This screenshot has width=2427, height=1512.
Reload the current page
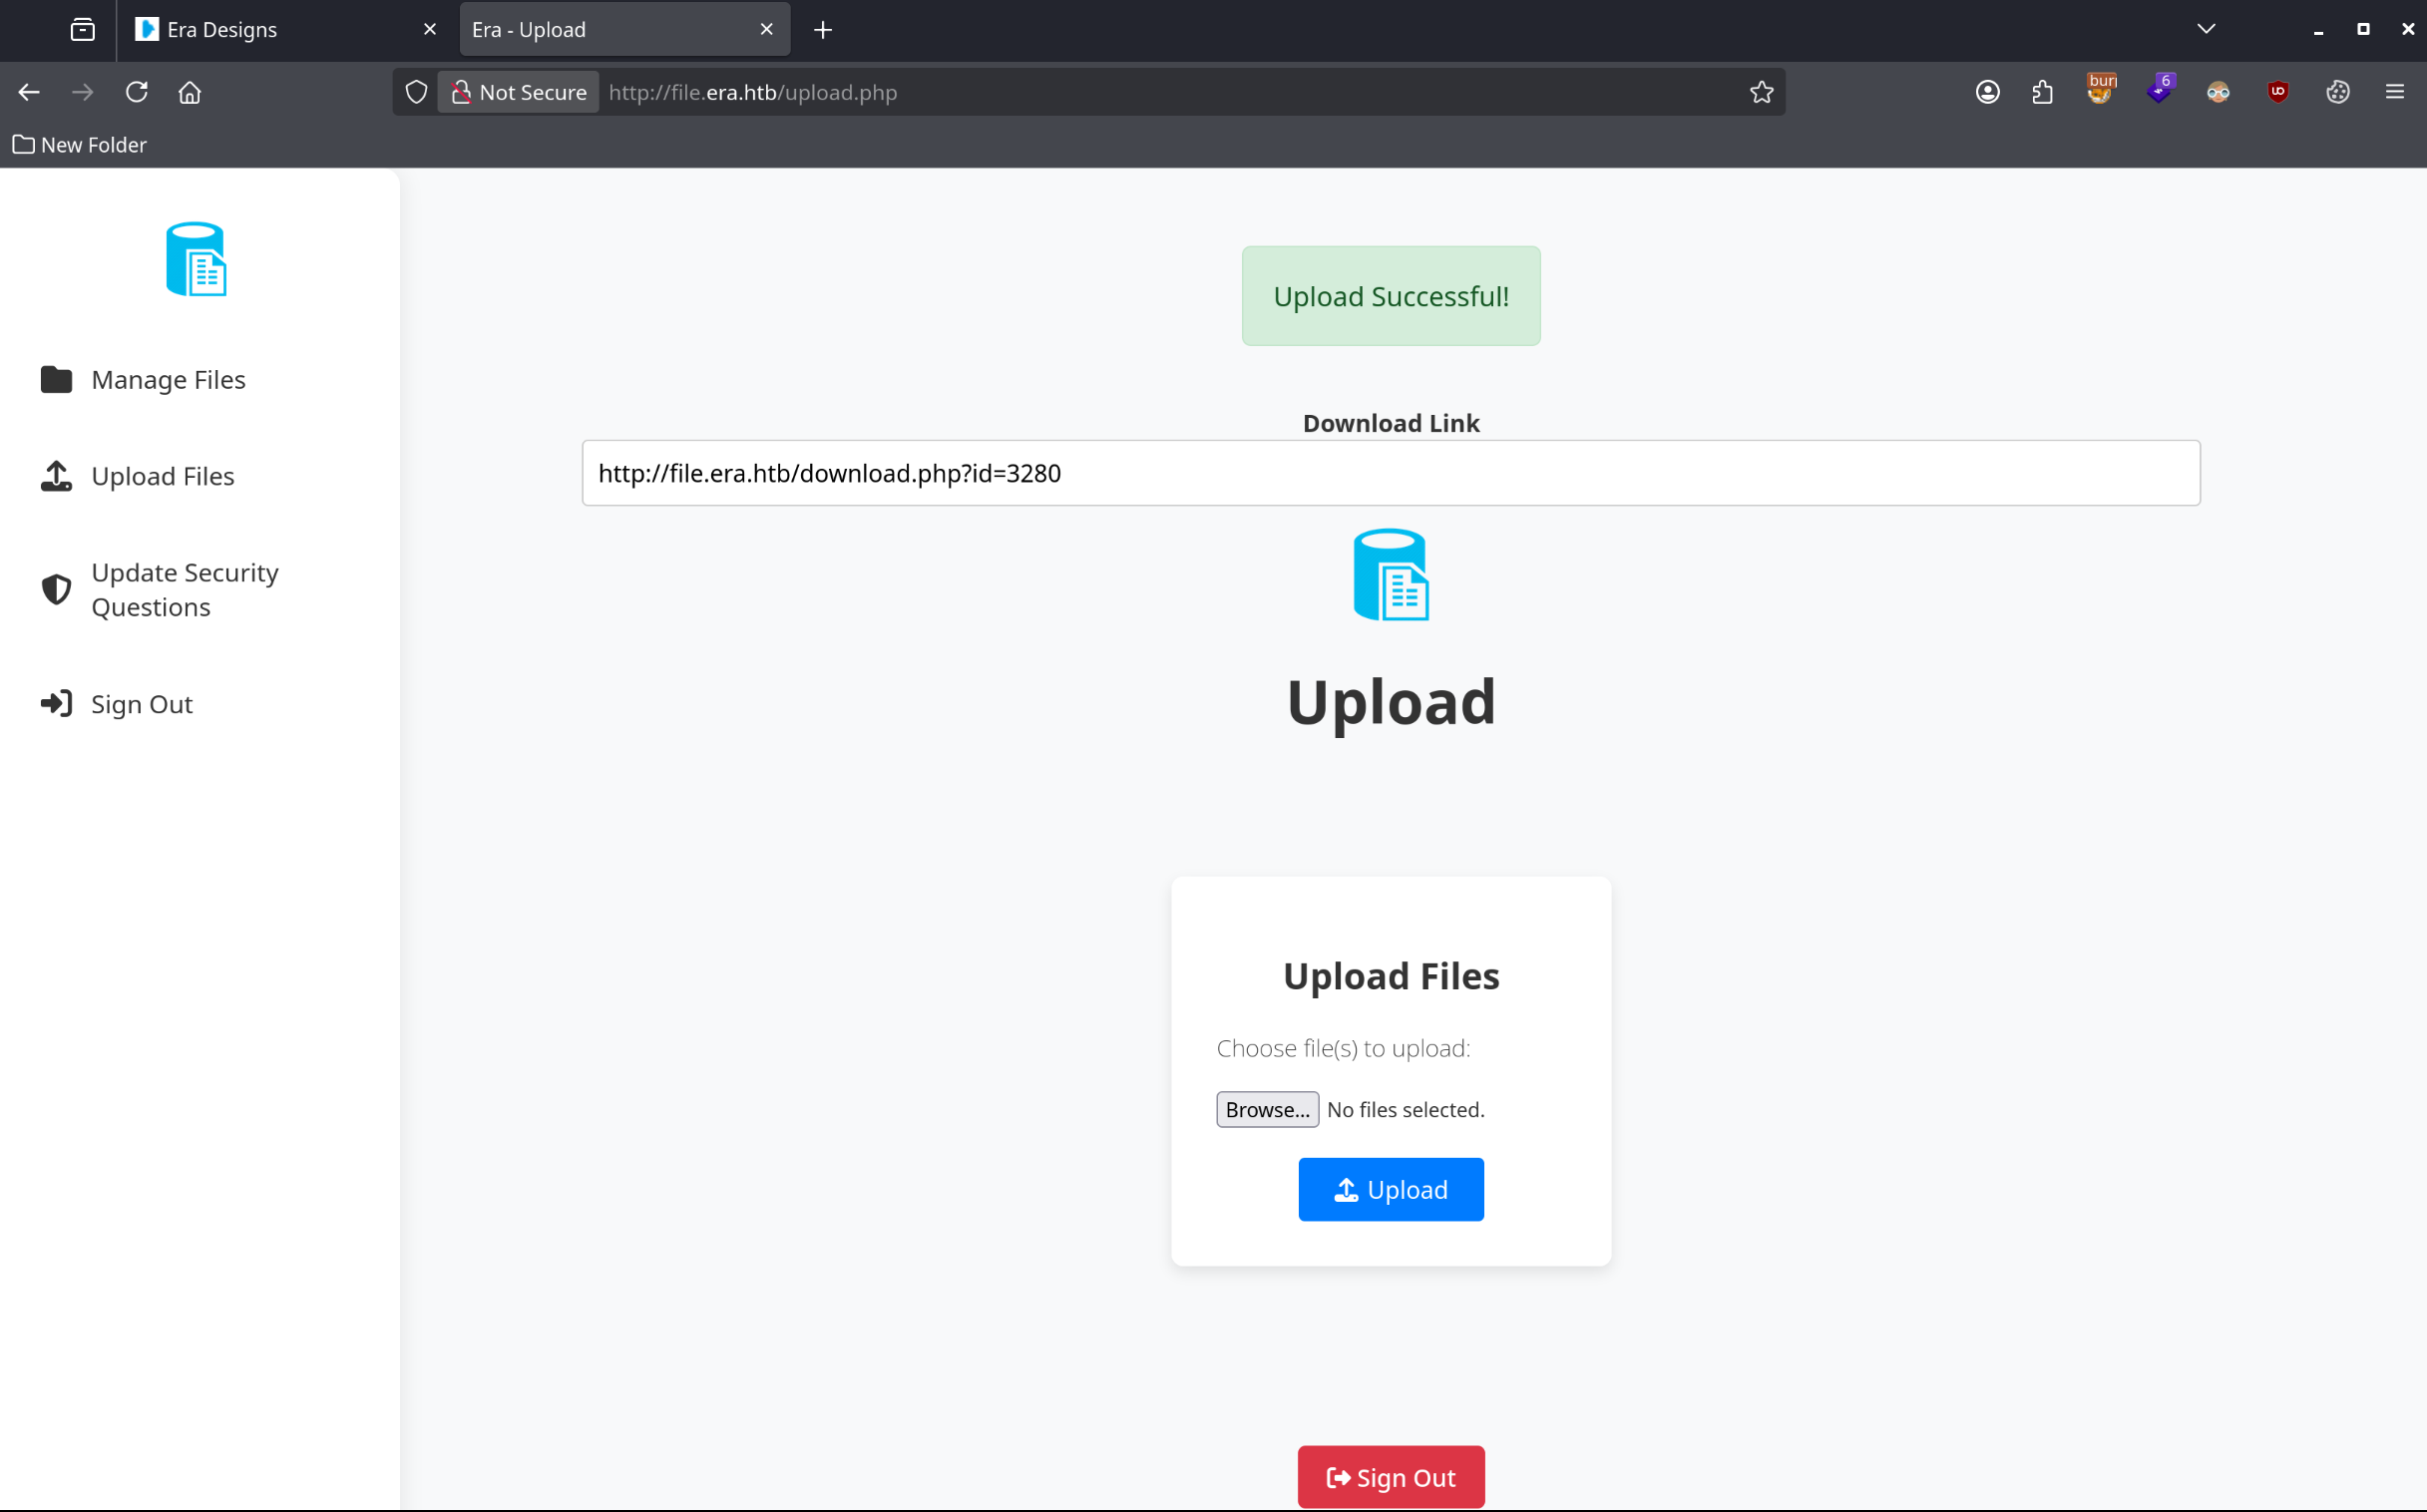(x=137, y=92)
